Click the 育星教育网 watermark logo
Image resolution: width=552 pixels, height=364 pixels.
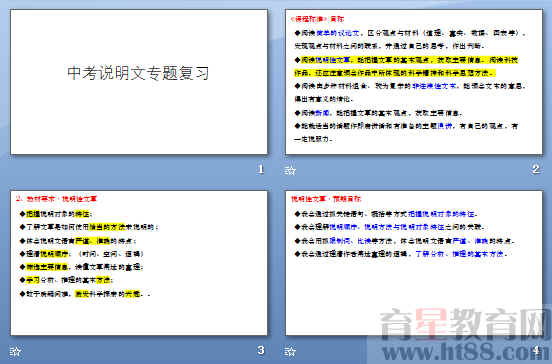pos(465,324)
